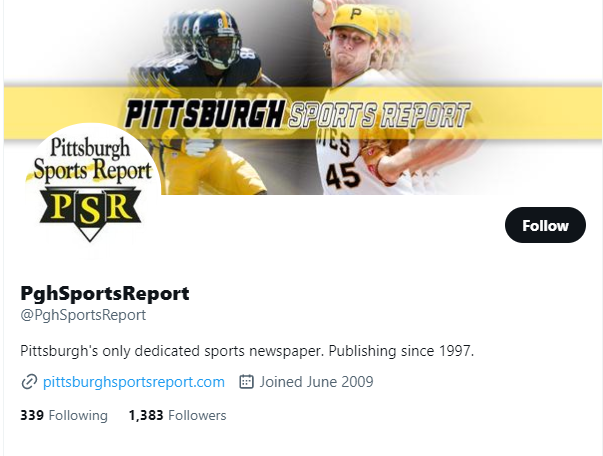
Task: Click the Joined June 2009 text
Action: (316, 382)
